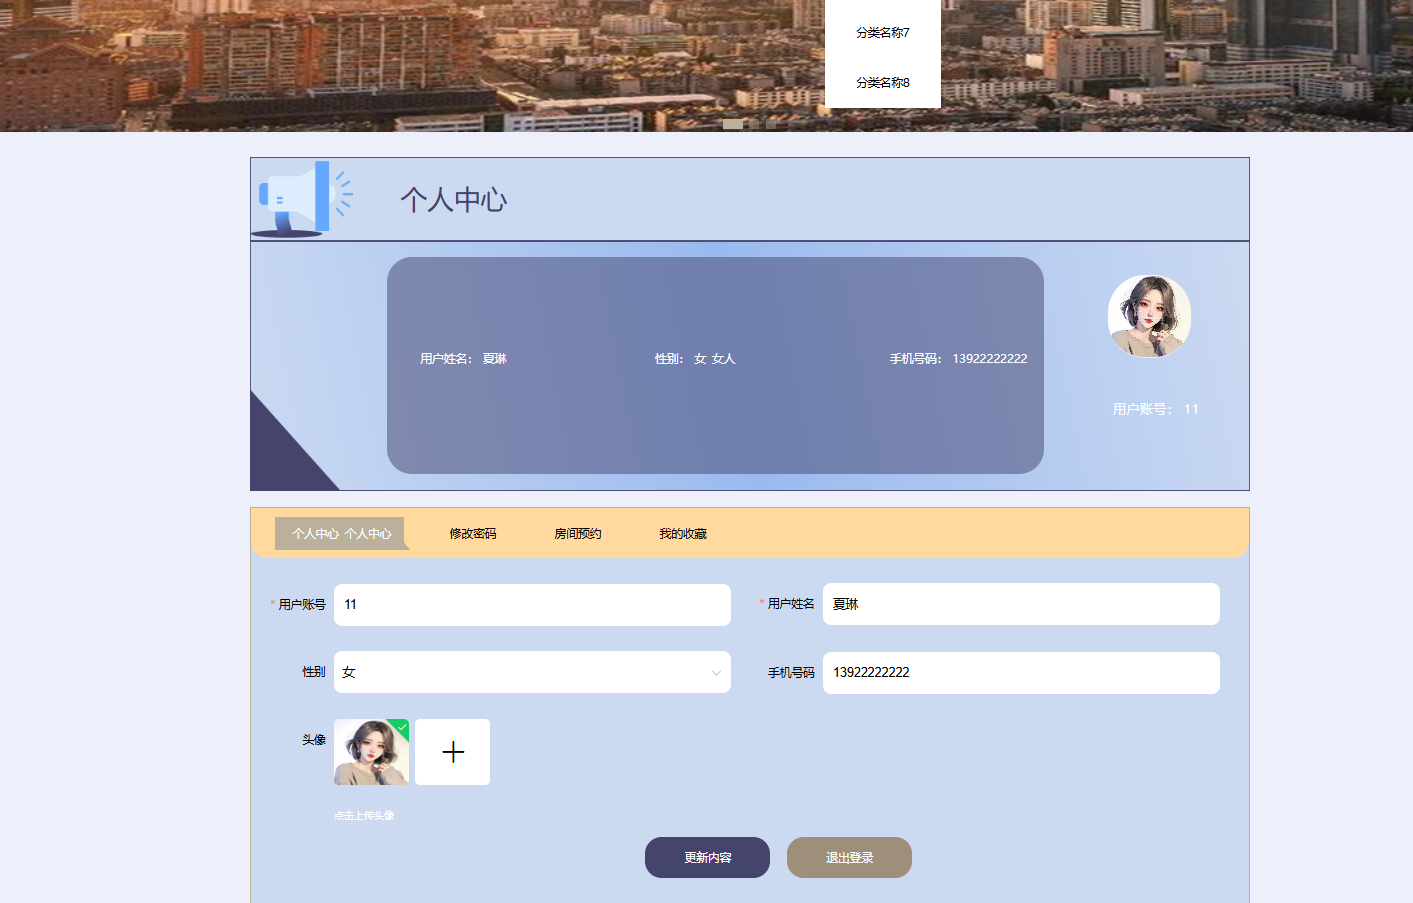Focus the 用户账号 input field

[532, 605]
